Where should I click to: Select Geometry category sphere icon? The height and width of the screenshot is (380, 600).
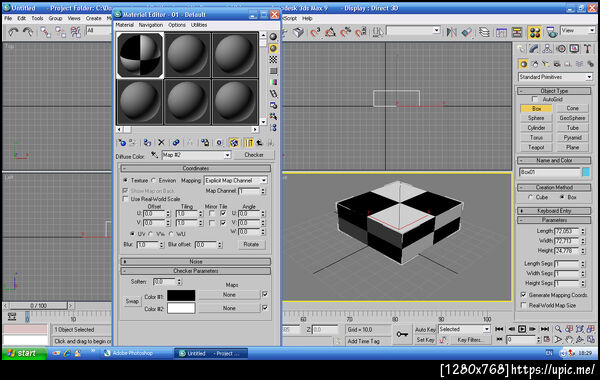pos(523,64)
